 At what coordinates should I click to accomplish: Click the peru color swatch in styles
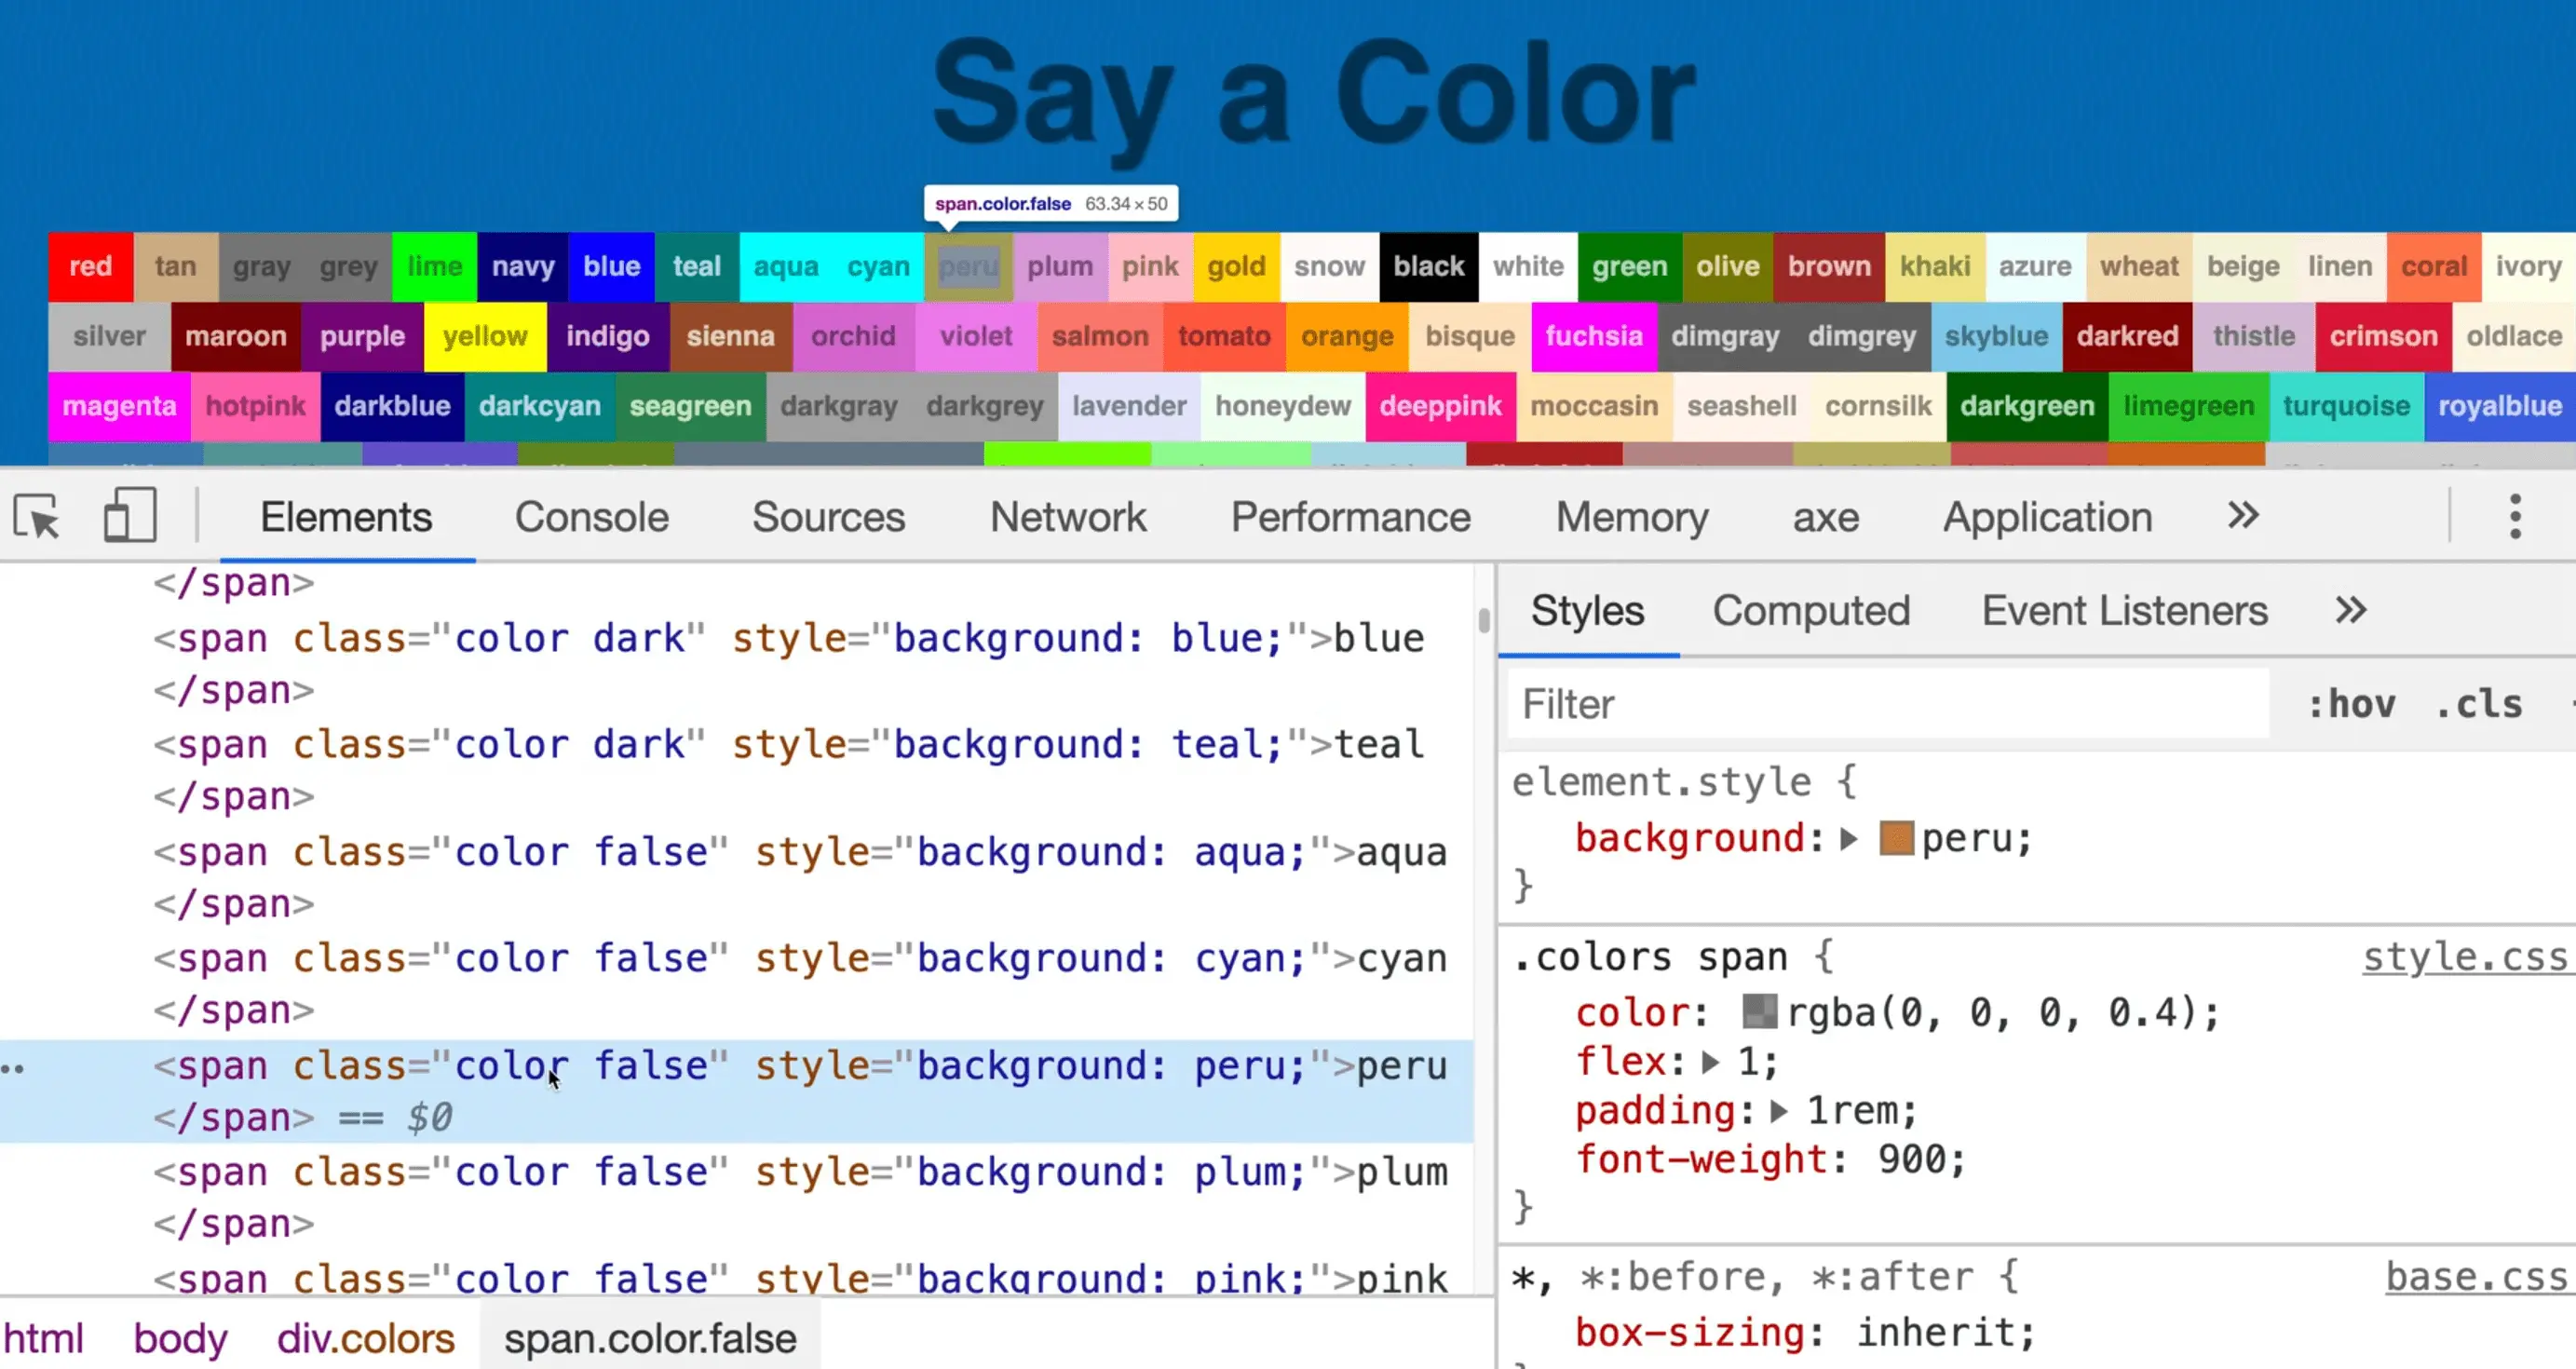(x=1896, y=839)
